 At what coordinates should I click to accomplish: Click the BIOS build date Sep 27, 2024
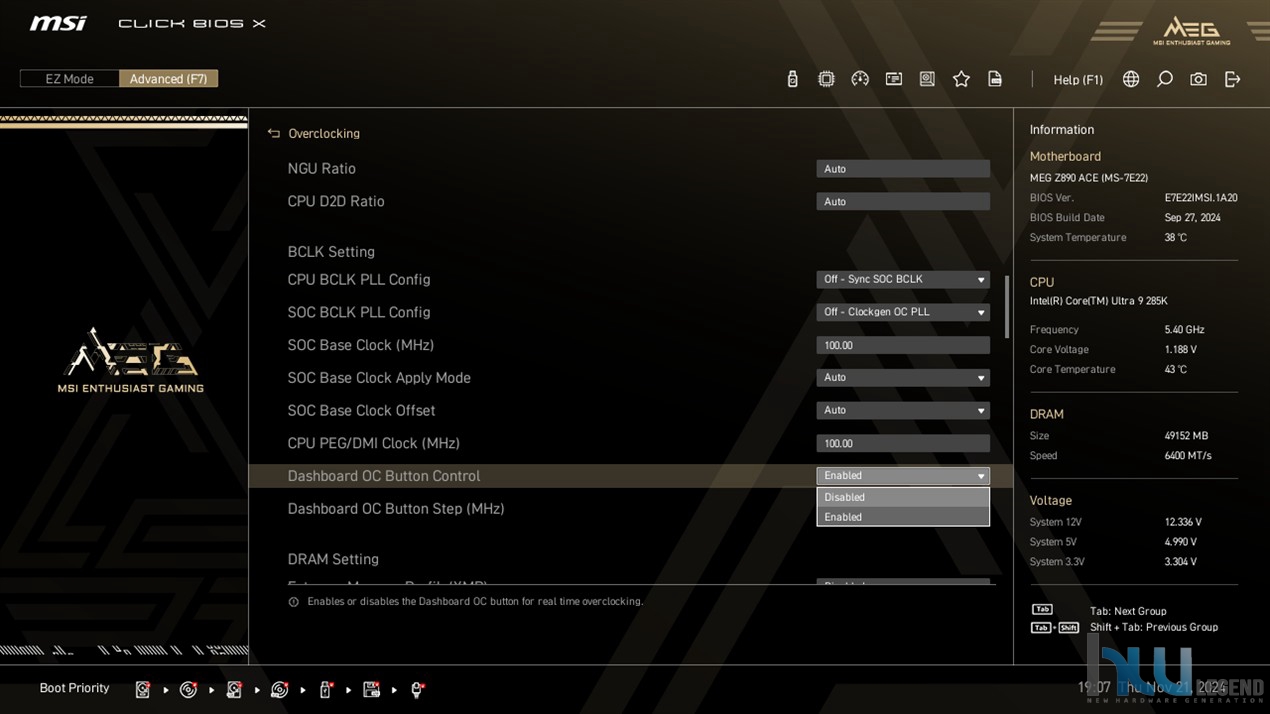coord(1193,218)
